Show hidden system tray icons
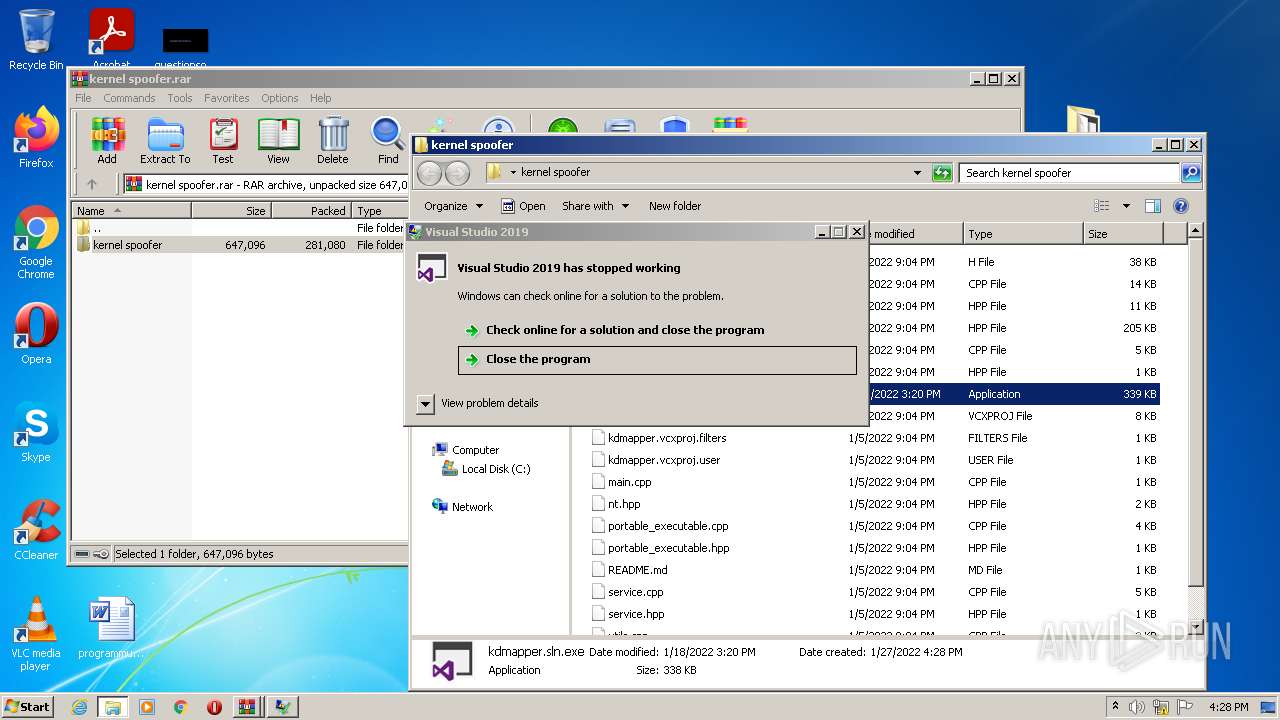The height and width of the screenshot is (720, 1280). pyautogui.click(x=1115, y=706)
